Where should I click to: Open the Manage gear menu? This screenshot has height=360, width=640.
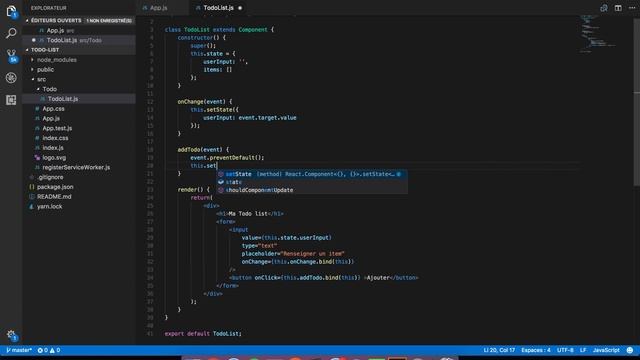click(11, 335)
